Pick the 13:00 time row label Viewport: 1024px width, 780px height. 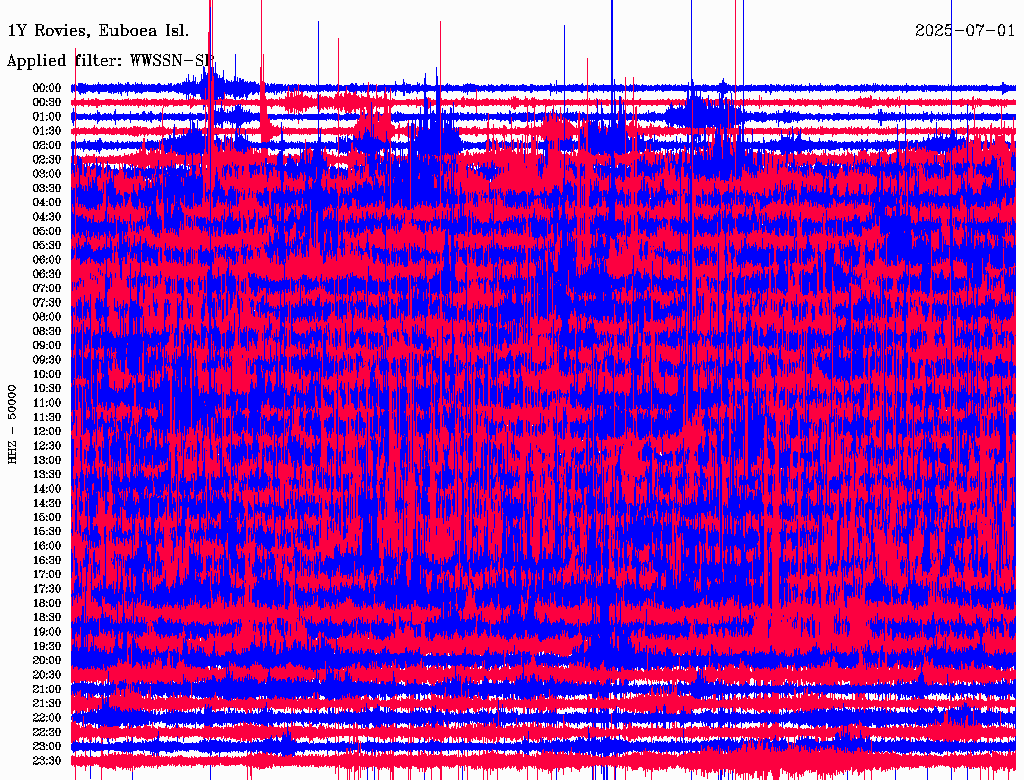coord(48,460)
